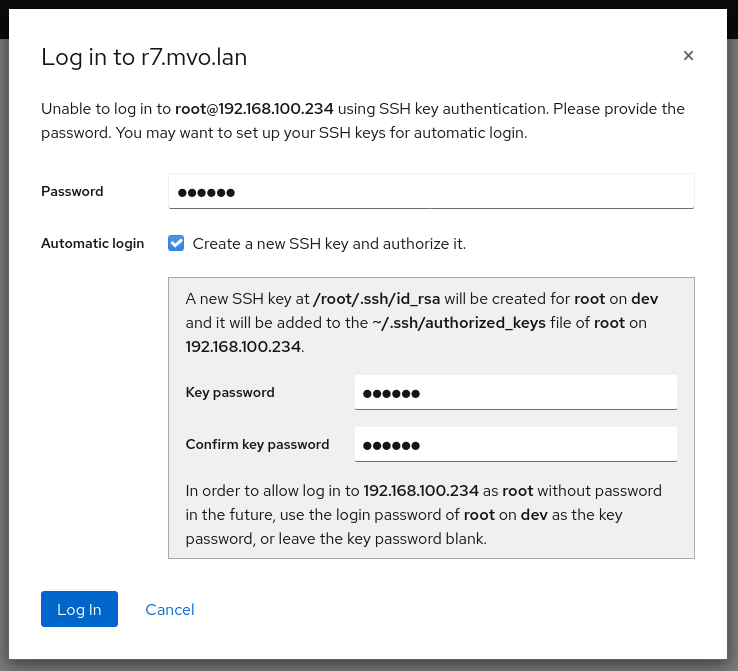Click the "Log in to r7.mvo.lan" title
Screen dimensions: 738x671
tap(144, 57)
